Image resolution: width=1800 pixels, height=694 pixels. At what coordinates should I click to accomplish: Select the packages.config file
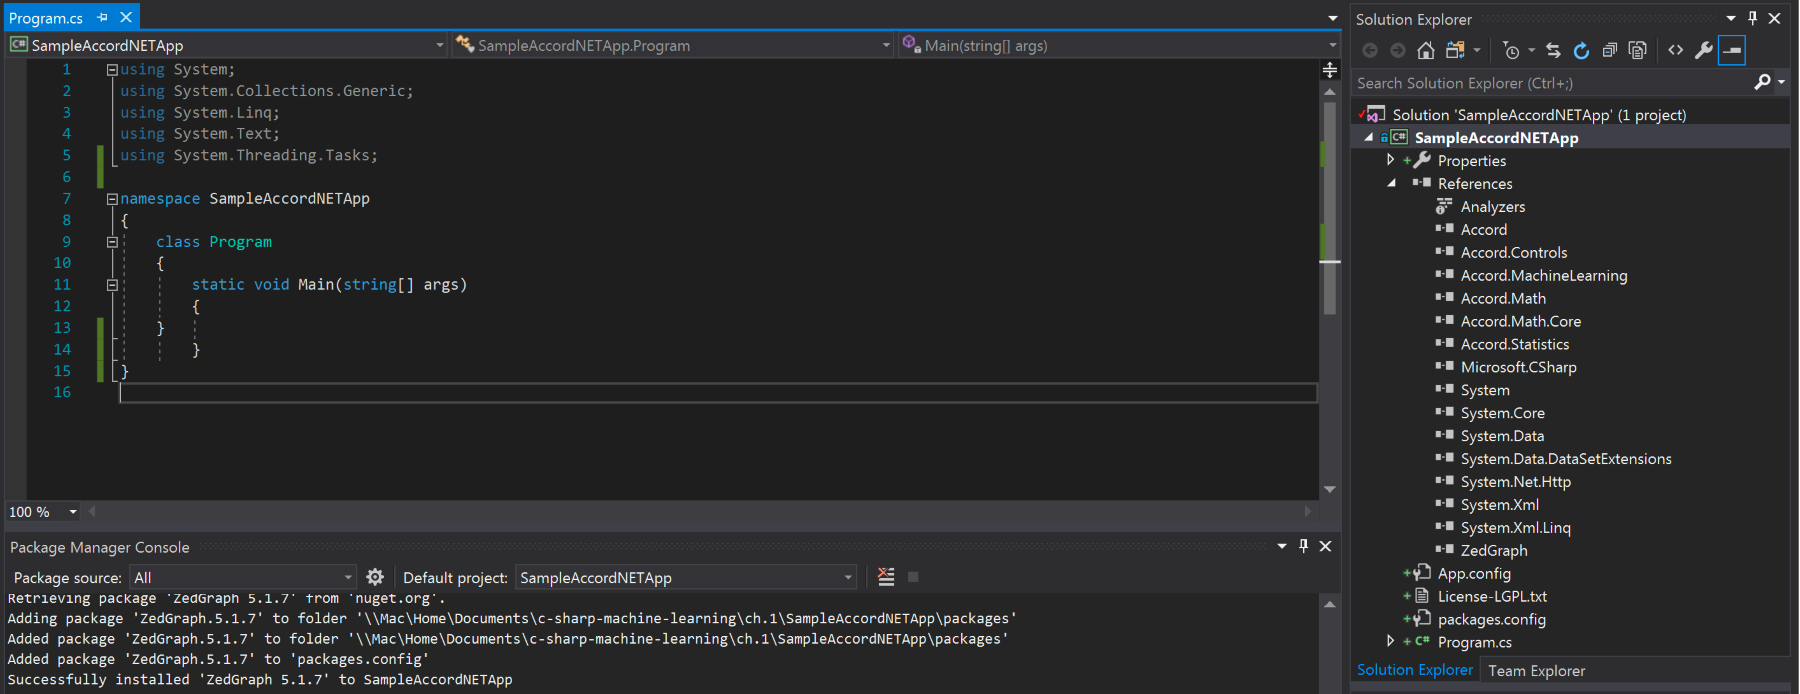[x=1490, y=620]
